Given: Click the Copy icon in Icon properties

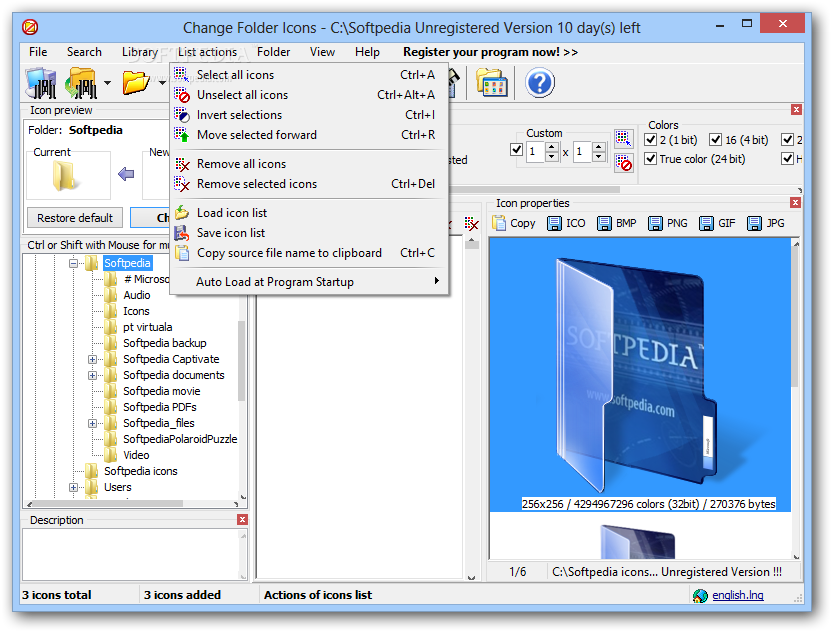Looking at the screenshot, I should pos(514,223).
